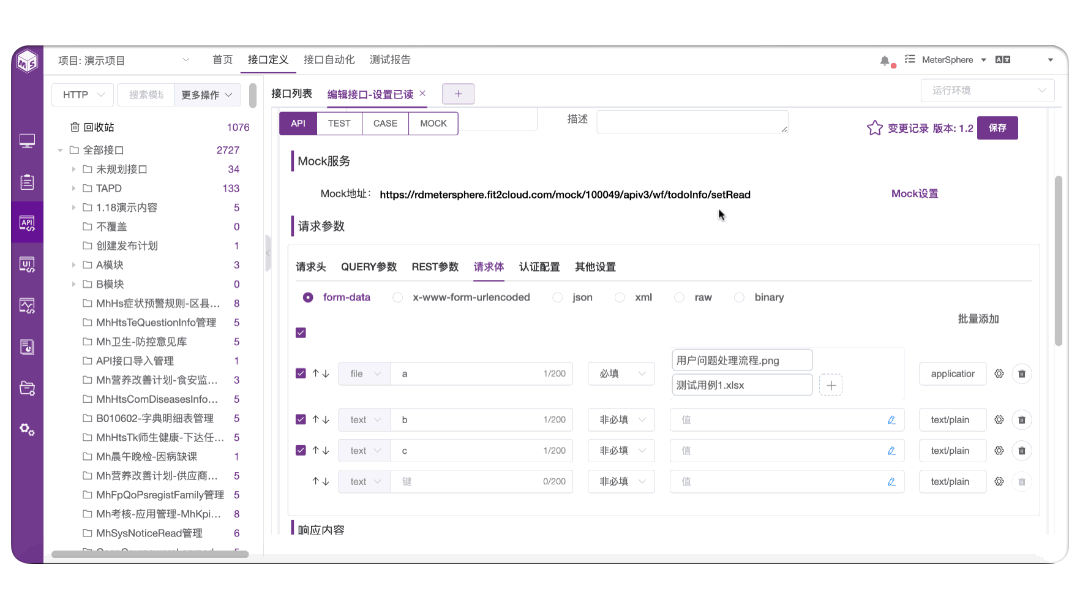Delete parameter row a with trash icon

[1022, 374]
